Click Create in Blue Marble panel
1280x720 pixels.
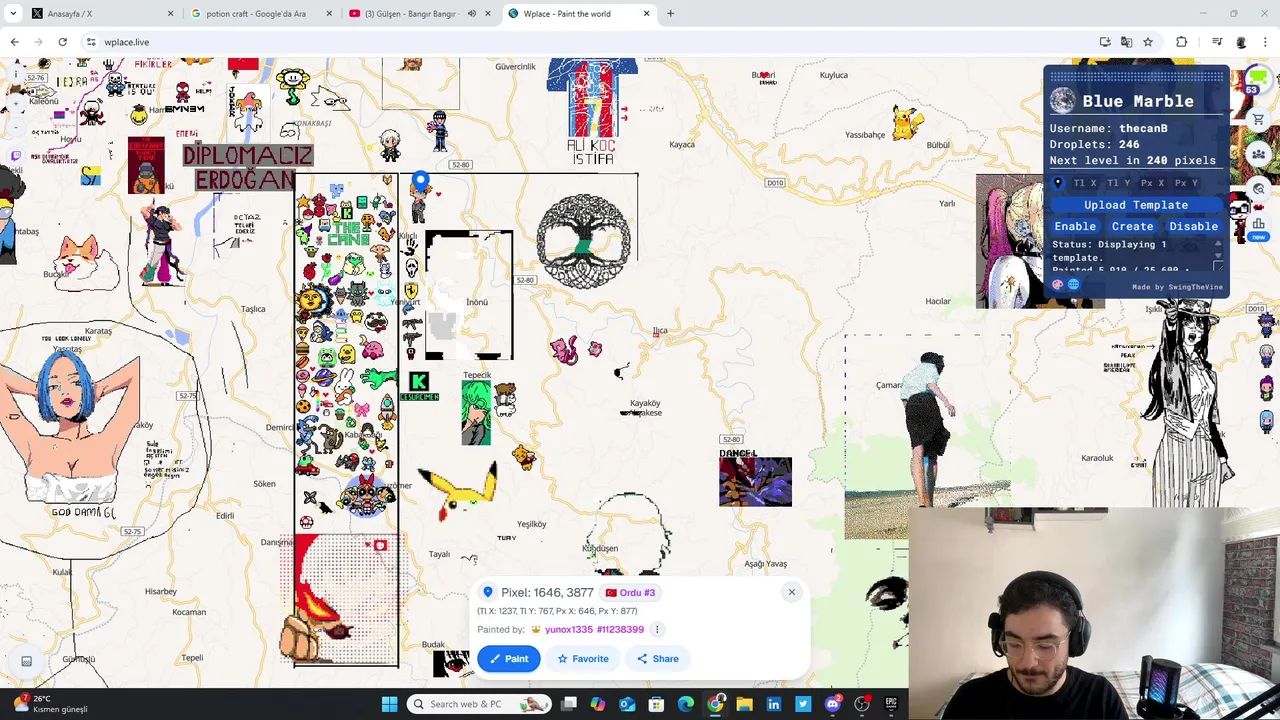1132,226
